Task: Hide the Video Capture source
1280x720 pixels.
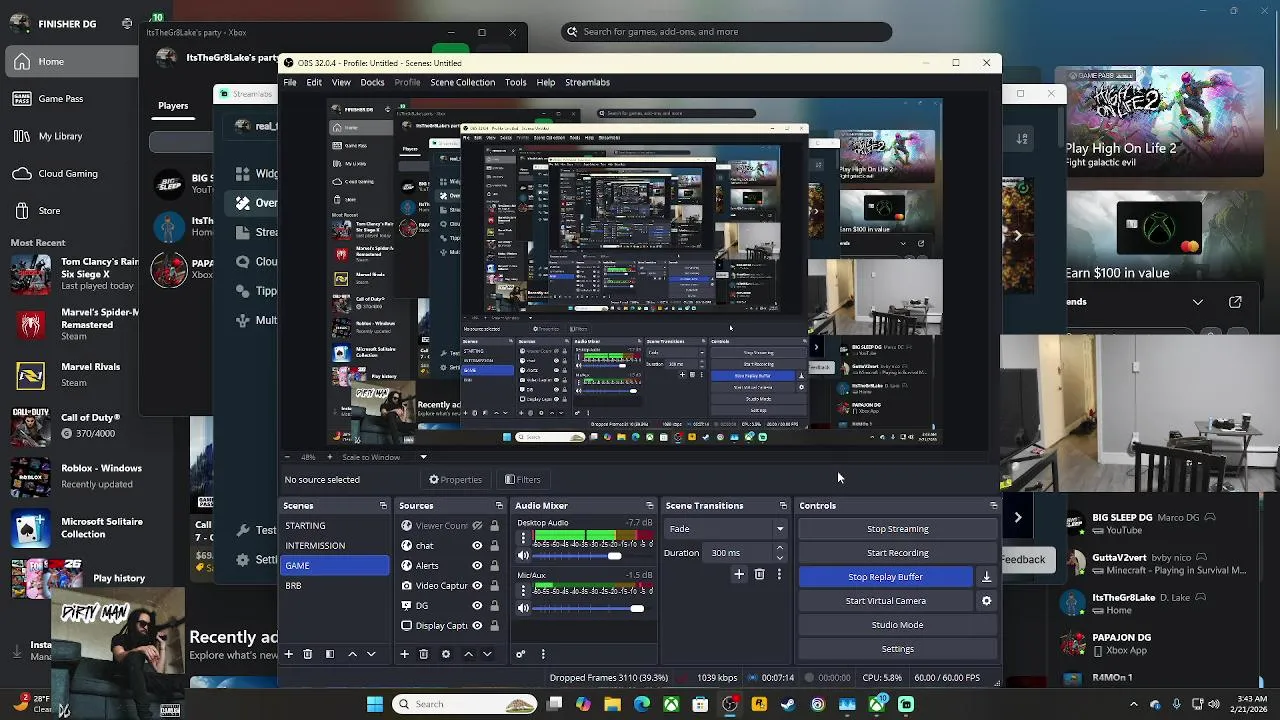Action: pos(477,586)
